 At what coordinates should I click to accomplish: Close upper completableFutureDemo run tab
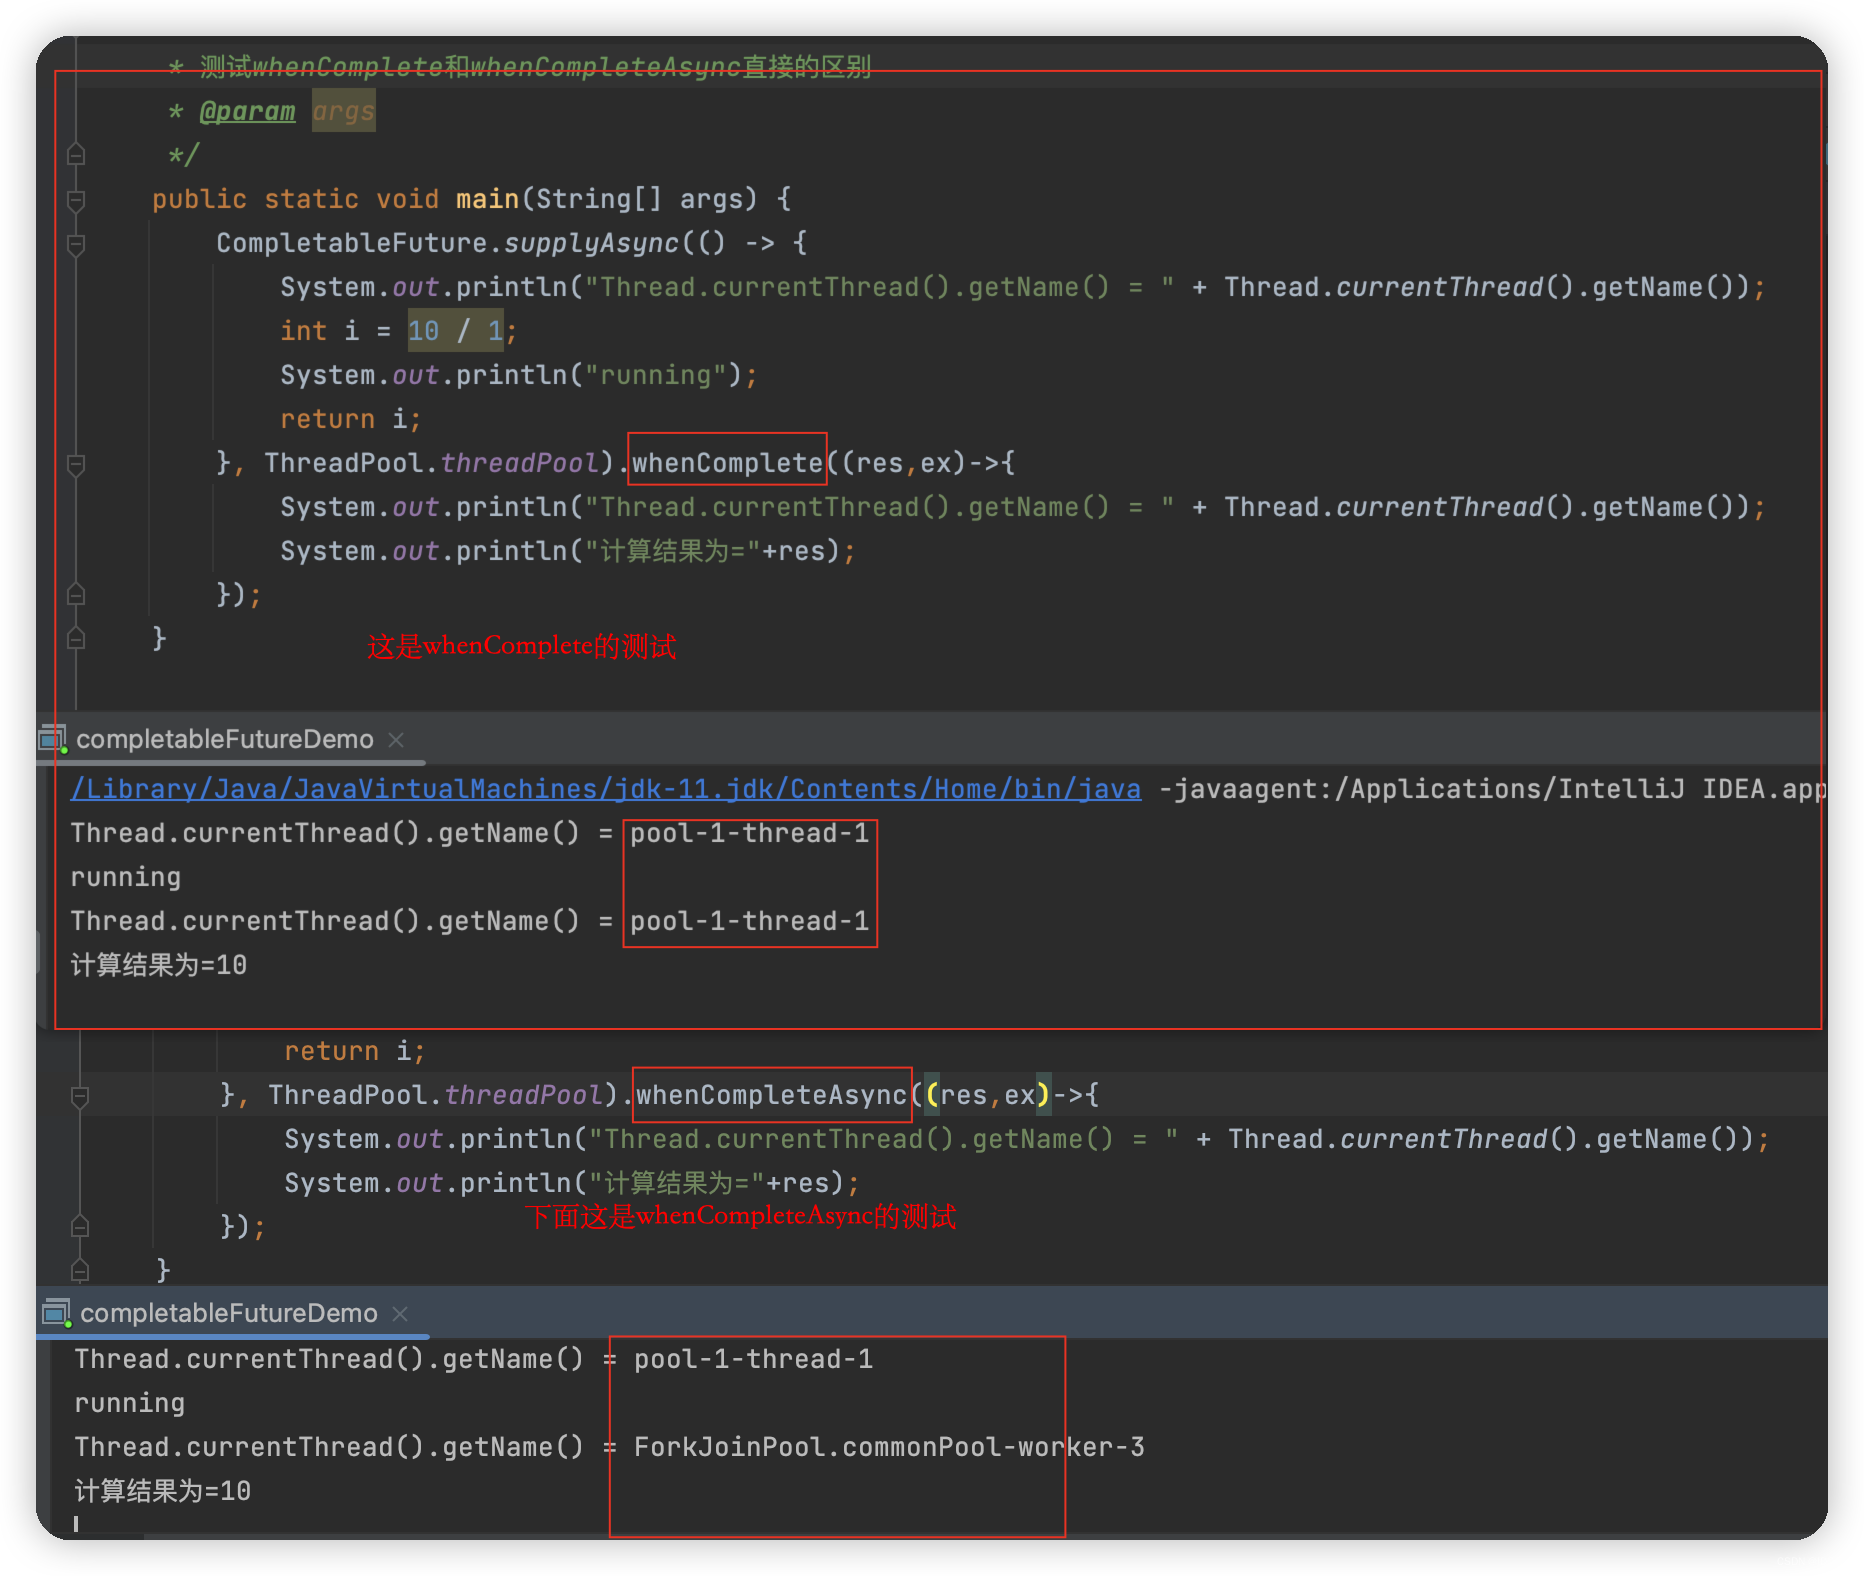396,739
